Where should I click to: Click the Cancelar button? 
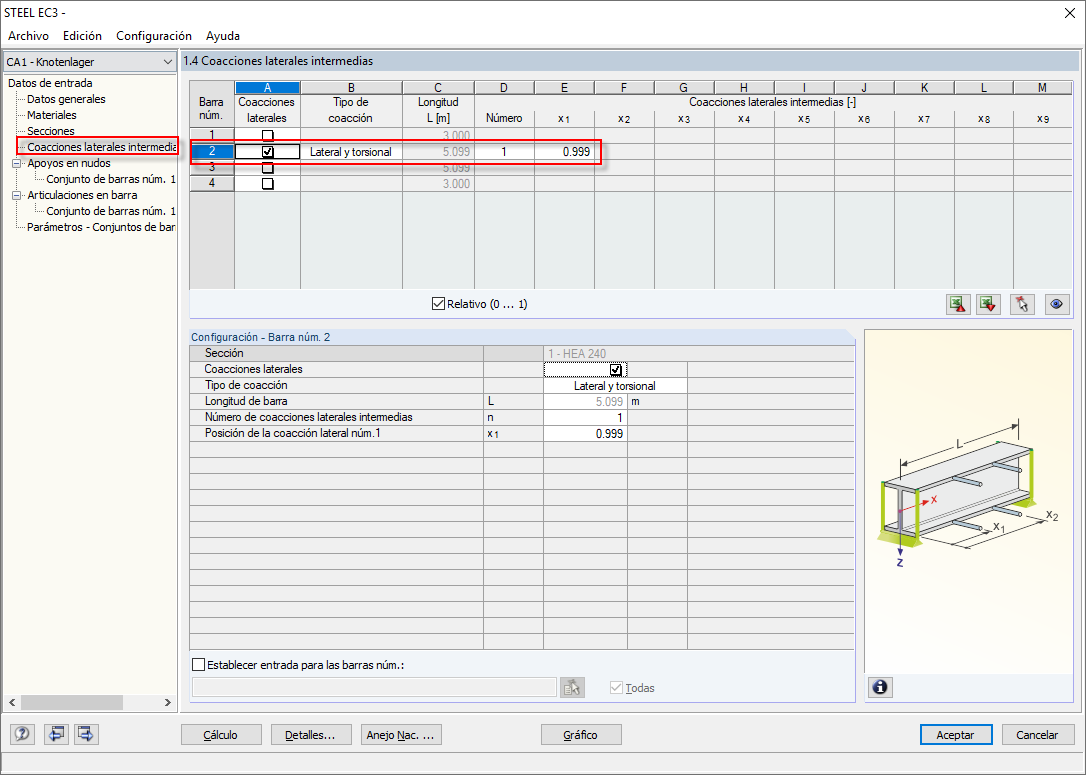click(1037, 735)
